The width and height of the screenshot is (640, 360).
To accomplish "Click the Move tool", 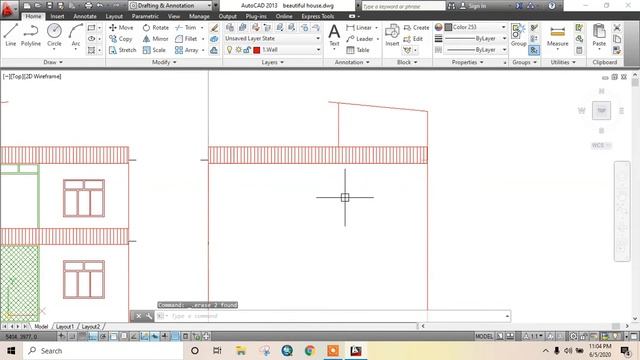I will click(x=121, y=27).
